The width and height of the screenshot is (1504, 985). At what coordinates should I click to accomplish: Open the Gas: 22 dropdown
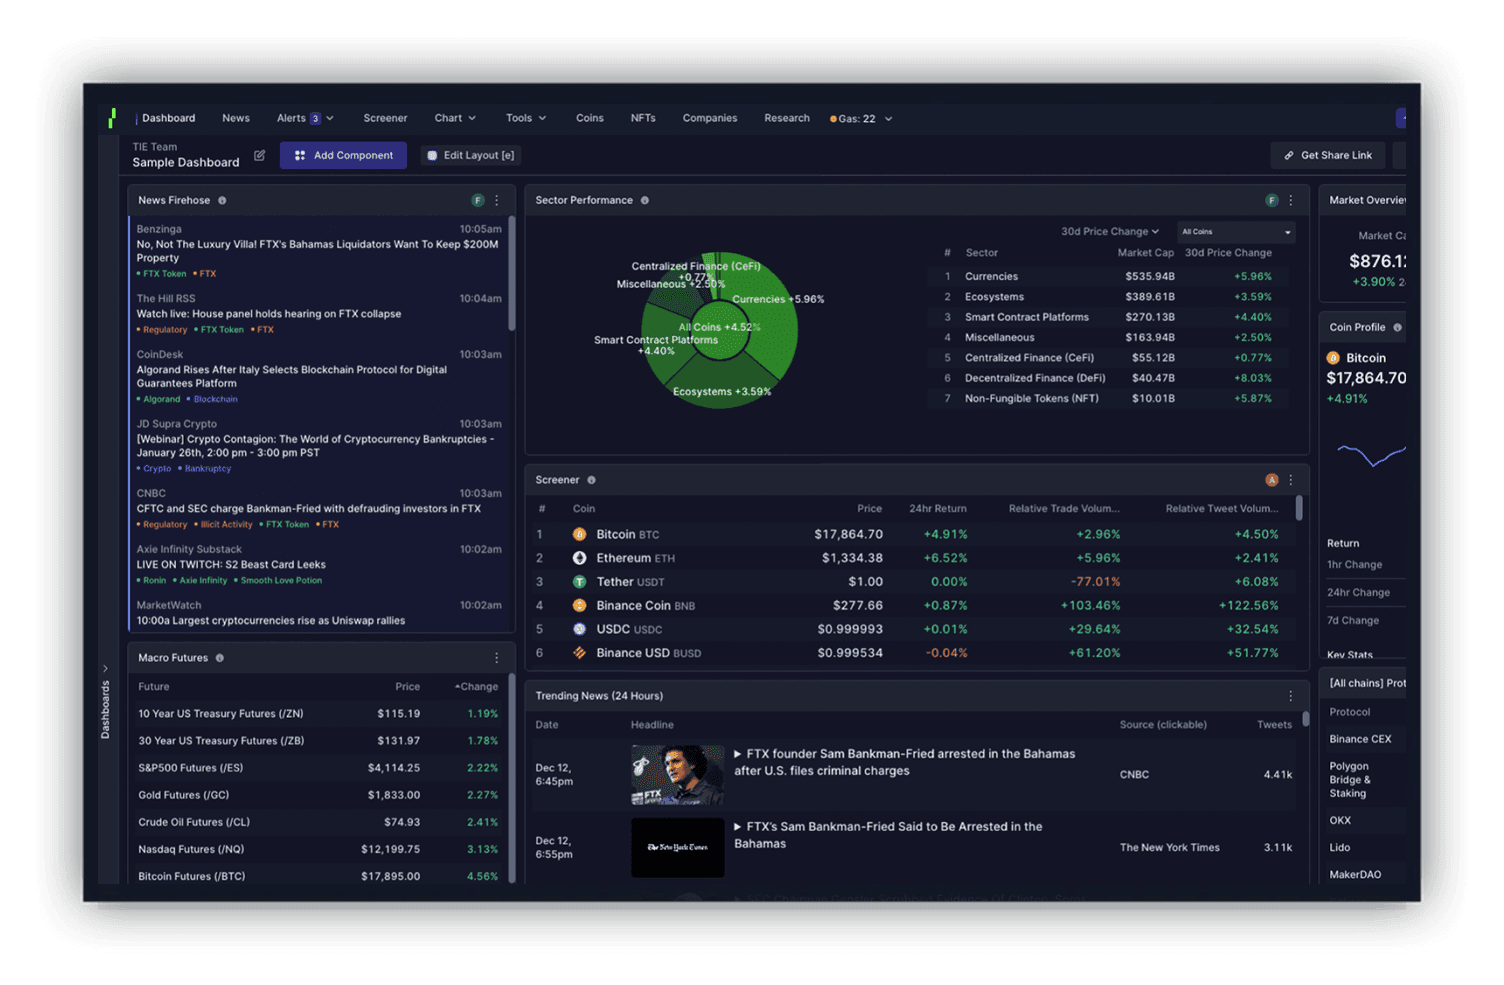pos(860,119)
